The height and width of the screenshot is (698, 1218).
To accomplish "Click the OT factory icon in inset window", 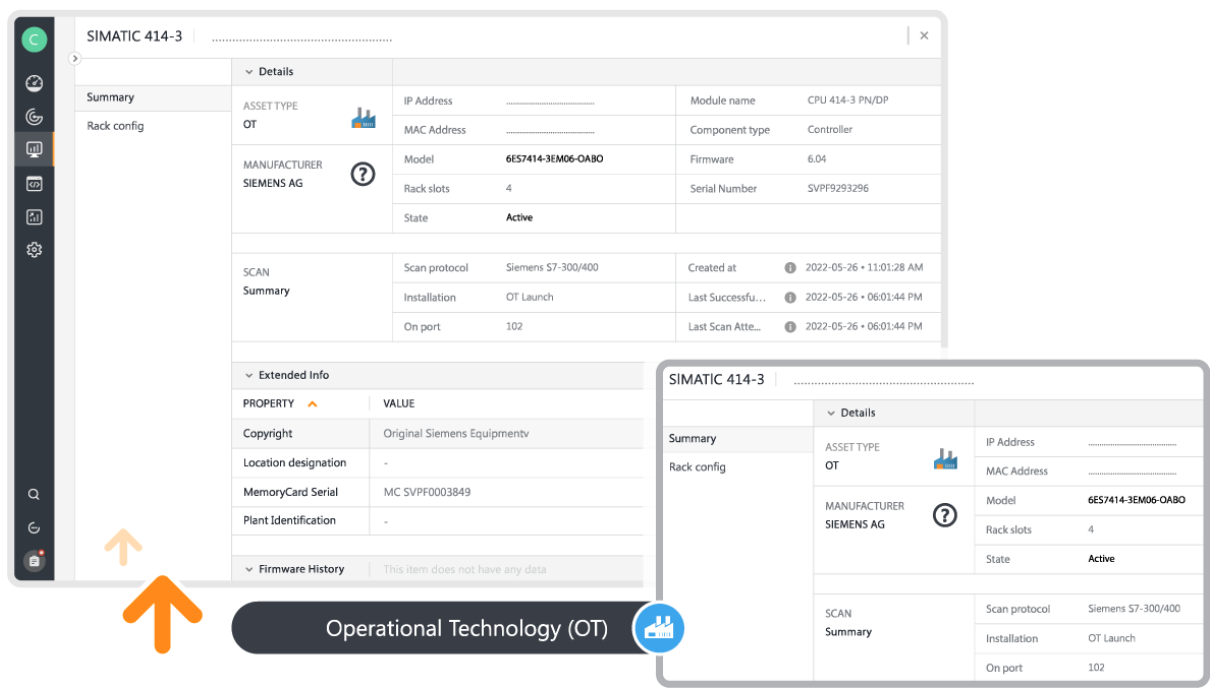I will coord(945,459).
